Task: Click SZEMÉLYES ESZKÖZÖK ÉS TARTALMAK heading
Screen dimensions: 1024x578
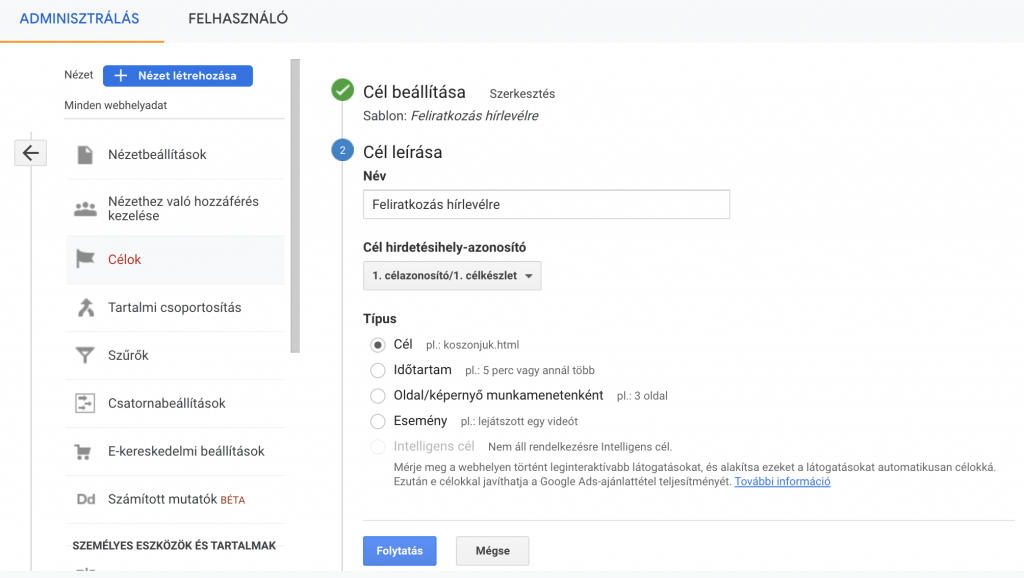Action: point(174,545)
